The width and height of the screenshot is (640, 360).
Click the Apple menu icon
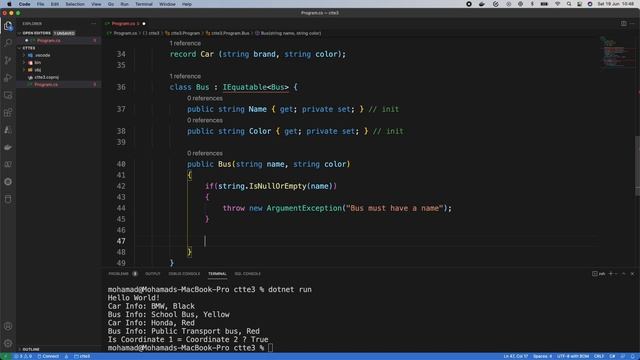pyautogui.click(x=9, y=4)
